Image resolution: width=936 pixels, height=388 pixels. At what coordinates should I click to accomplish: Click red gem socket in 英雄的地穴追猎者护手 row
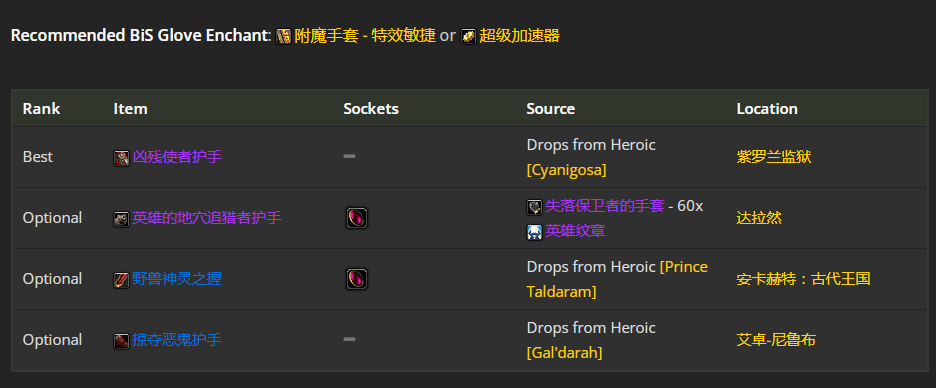click(357, 218)
